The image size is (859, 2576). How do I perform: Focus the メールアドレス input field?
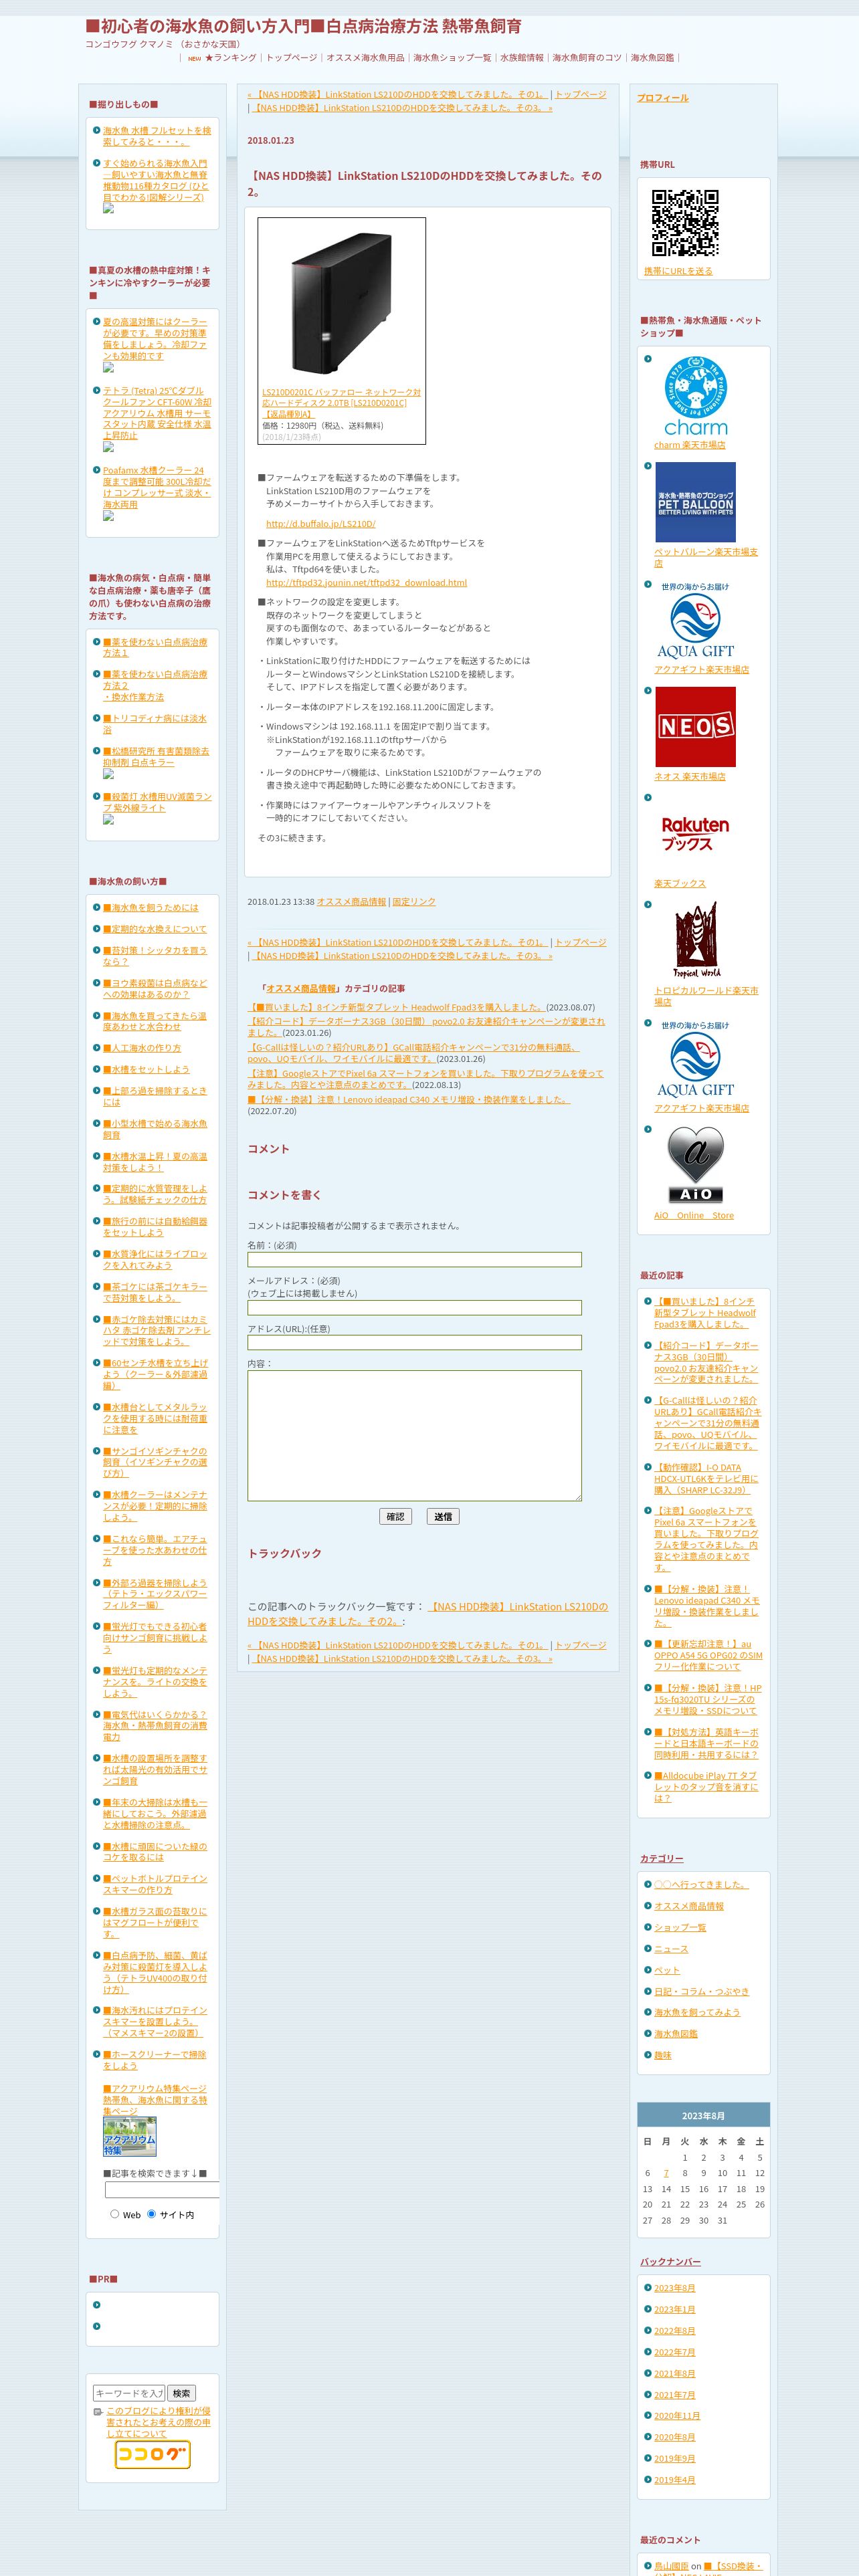pos(414,1307)
